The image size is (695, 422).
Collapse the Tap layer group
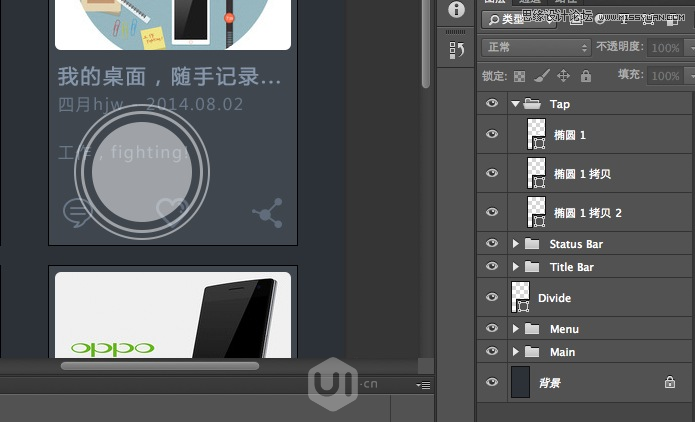pos(516,104)
